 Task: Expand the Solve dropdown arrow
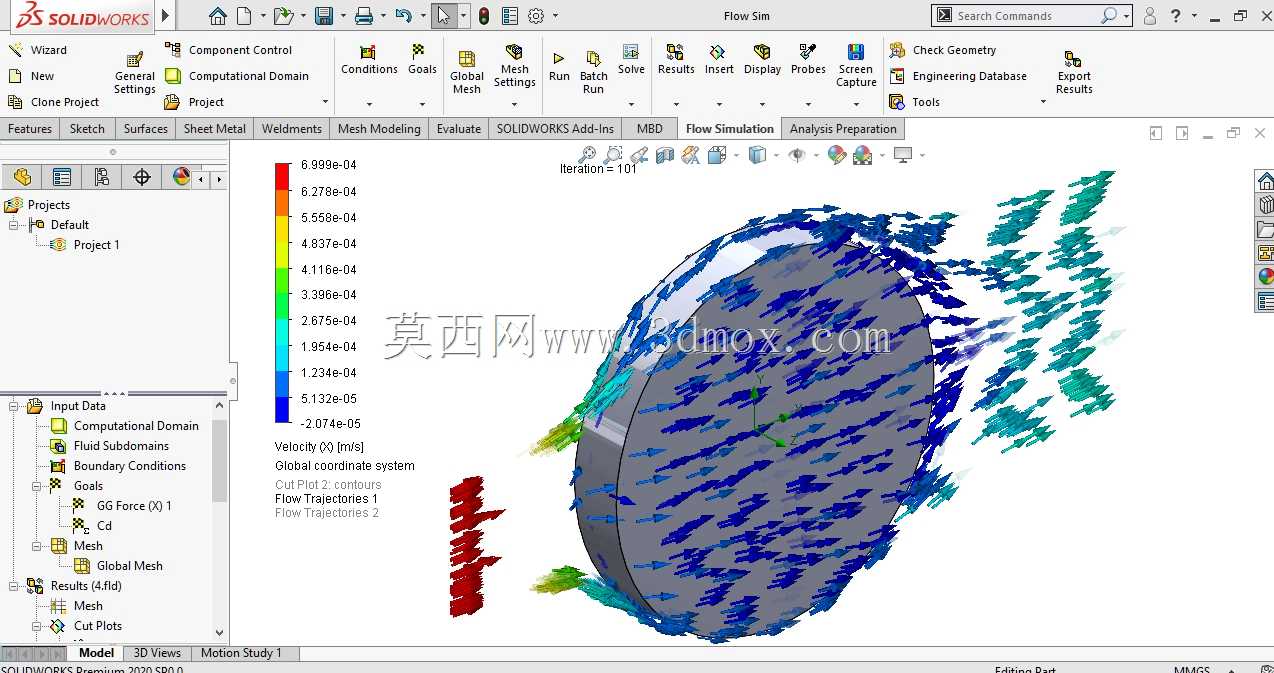(631, 104)
